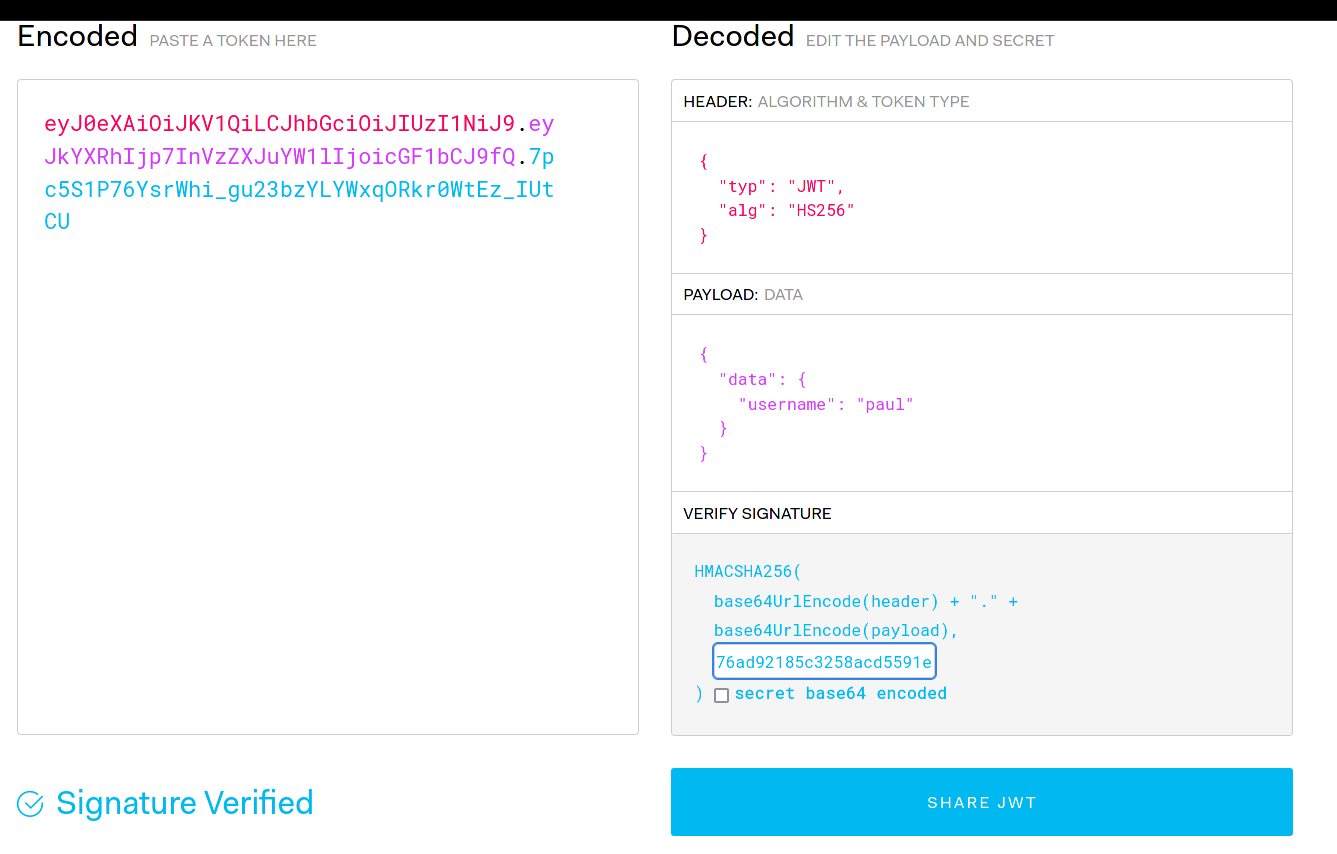
Task: Click the Decoded heading
Action: 732,37
